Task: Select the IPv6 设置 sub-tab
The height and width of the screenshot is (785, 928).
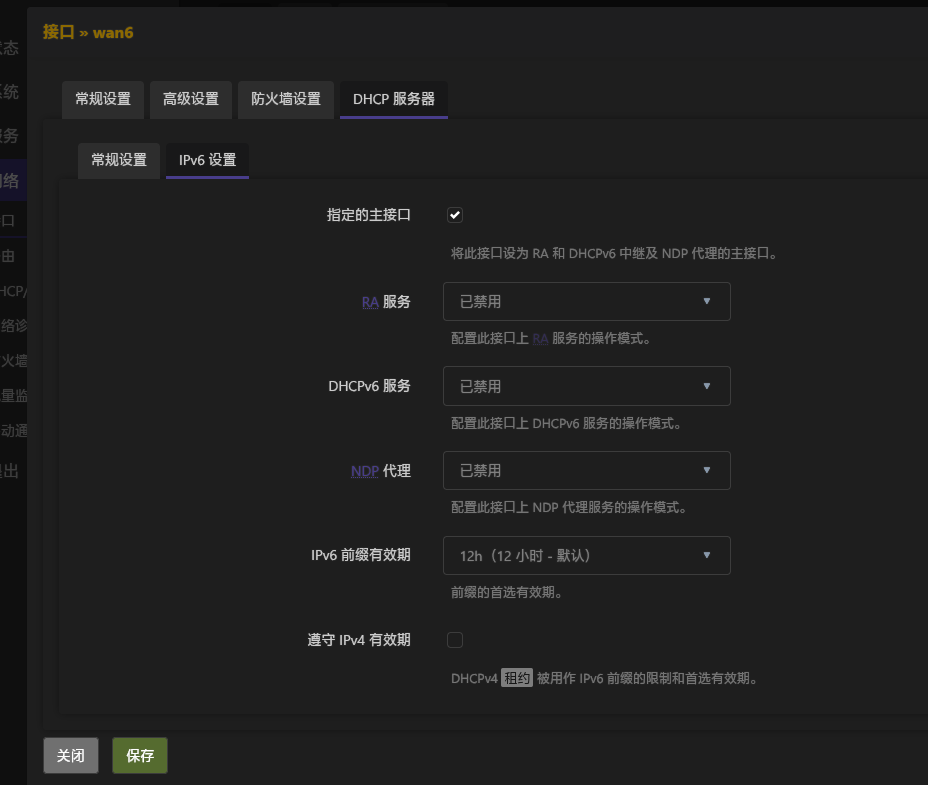Action: tap(208, 160)
